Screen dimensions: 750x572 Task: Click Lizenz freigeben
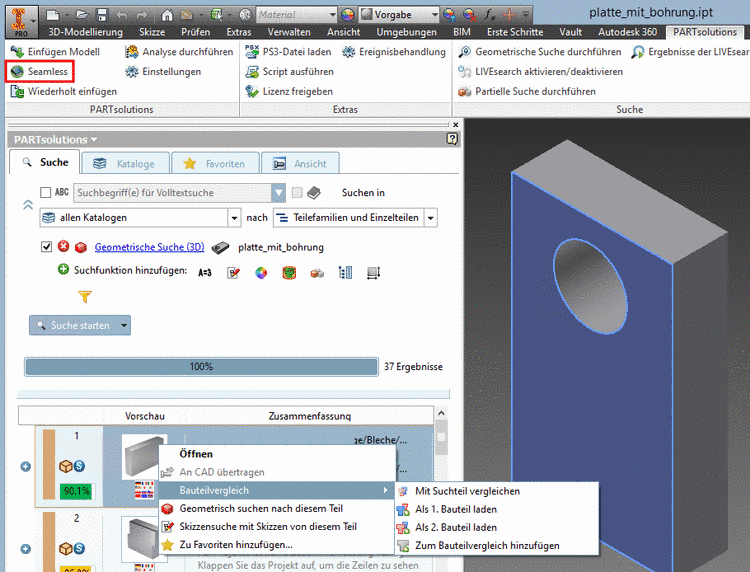coord(289,91)
